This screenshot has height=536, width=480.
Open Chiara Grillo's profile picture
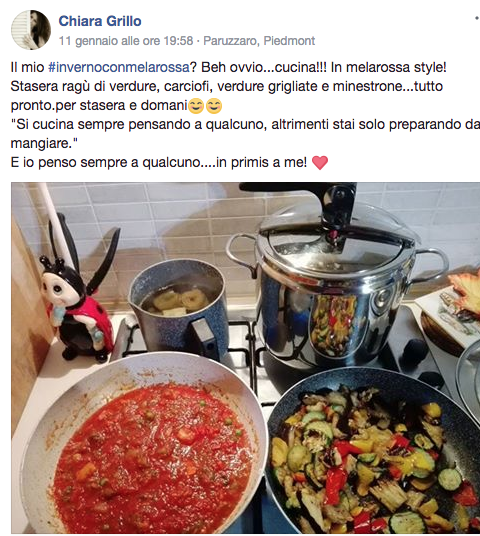pyautogui.click(x=31, y=30)
